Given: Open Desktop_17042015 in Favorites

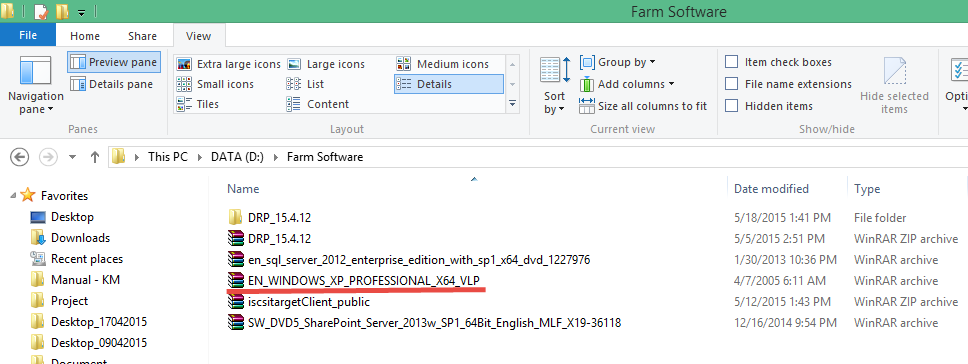Looking at the screenshot, I should tap(99, 321).
